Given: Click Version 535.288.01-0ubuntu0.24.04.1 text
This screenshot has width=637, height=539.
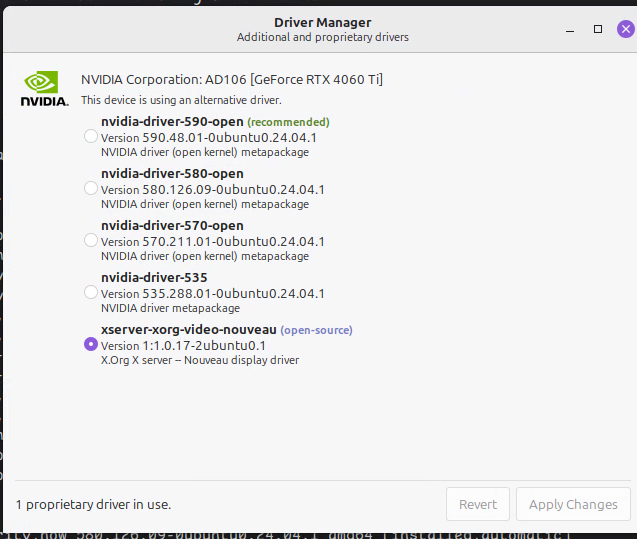Looking at the screenshot, I should (x=213, y=294).
